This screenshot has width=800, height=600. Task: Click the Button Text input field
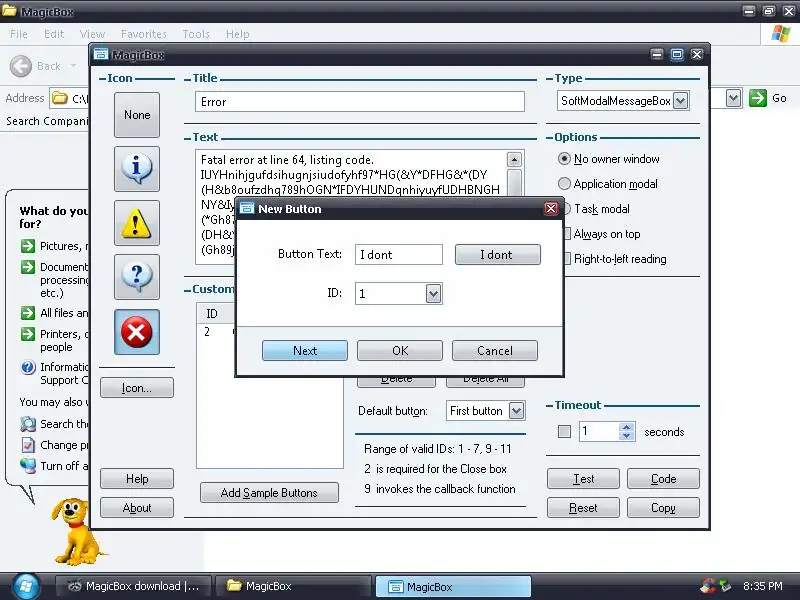(399, 254)
